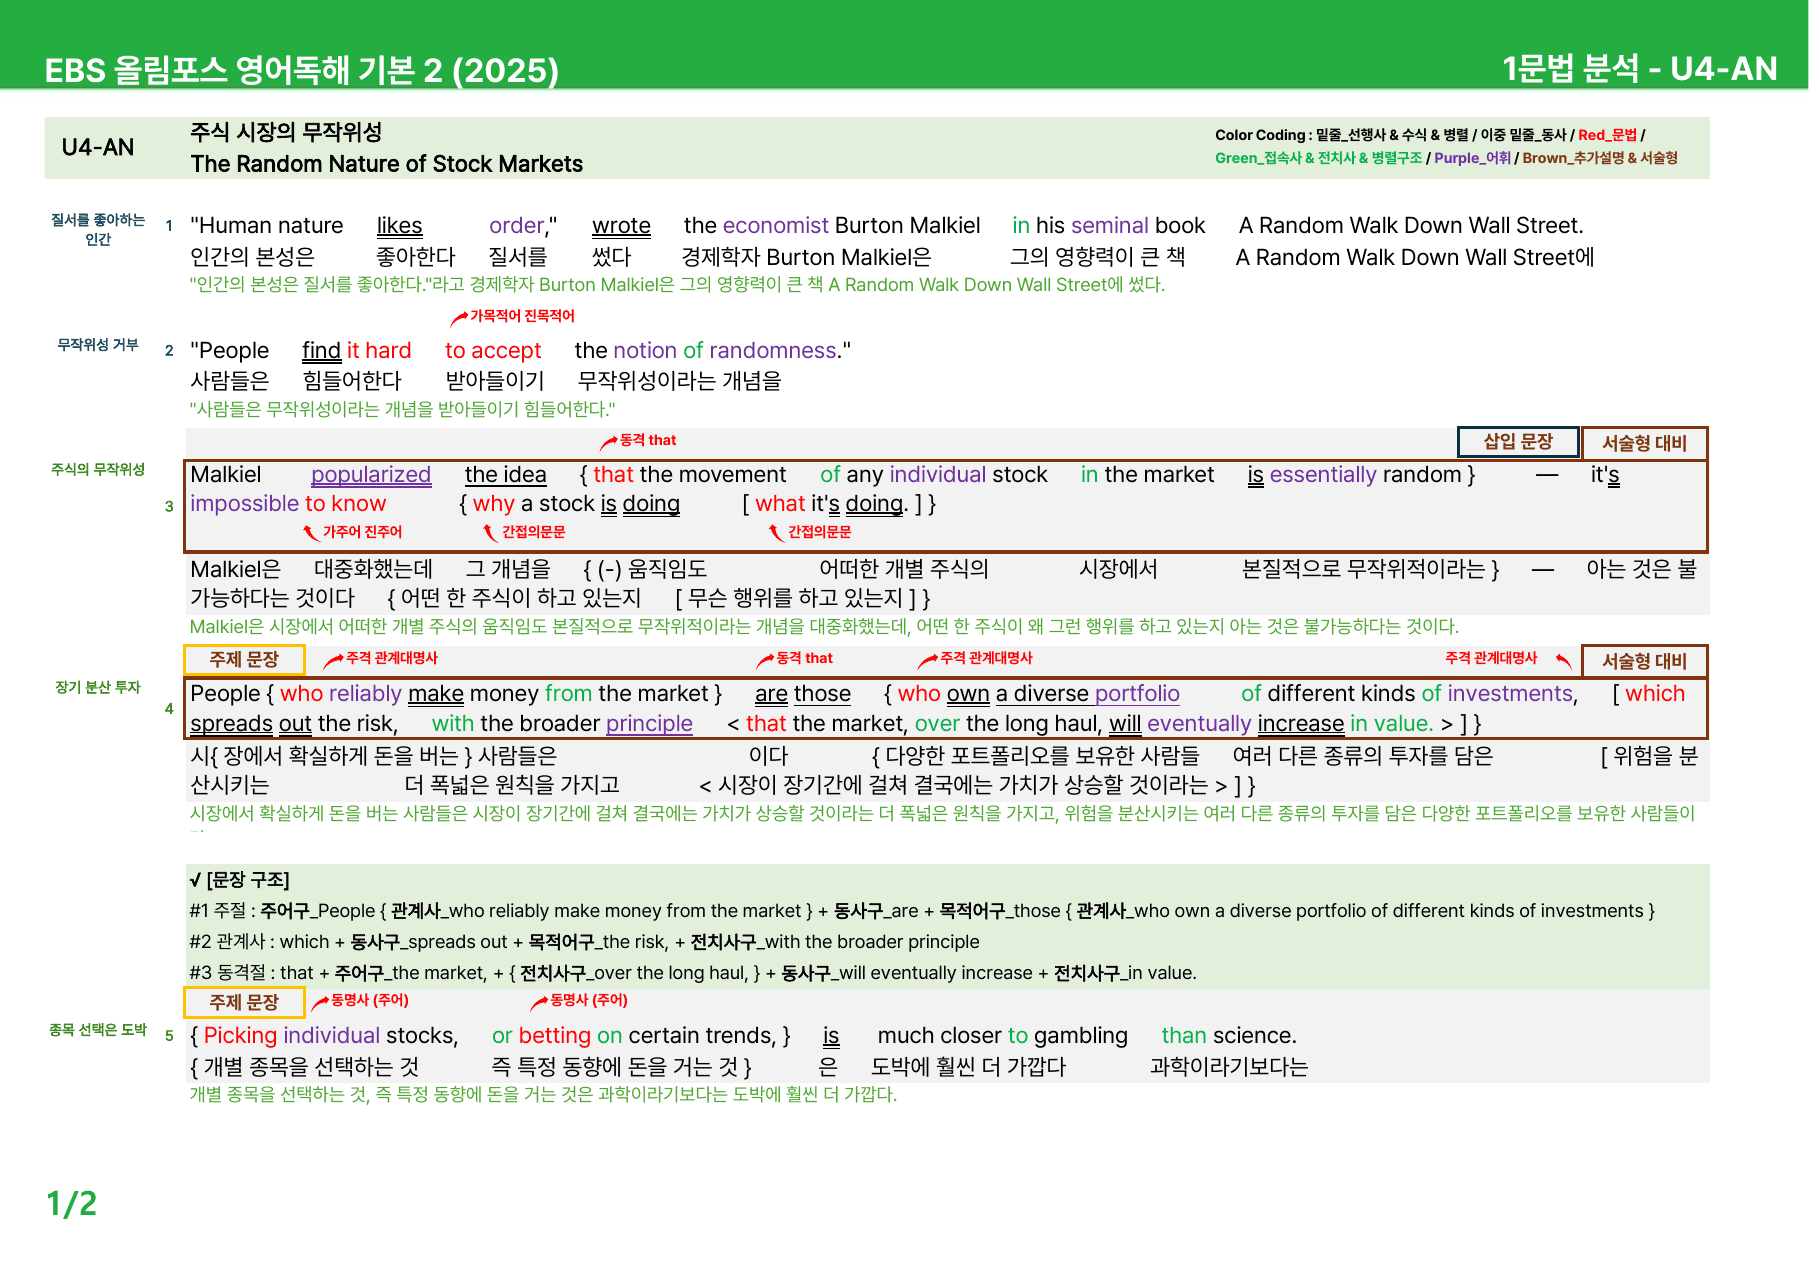Screen dimensions: 1809x1279
Task: Click the purple word "essentially"
Action: (x=1324, y=475)
